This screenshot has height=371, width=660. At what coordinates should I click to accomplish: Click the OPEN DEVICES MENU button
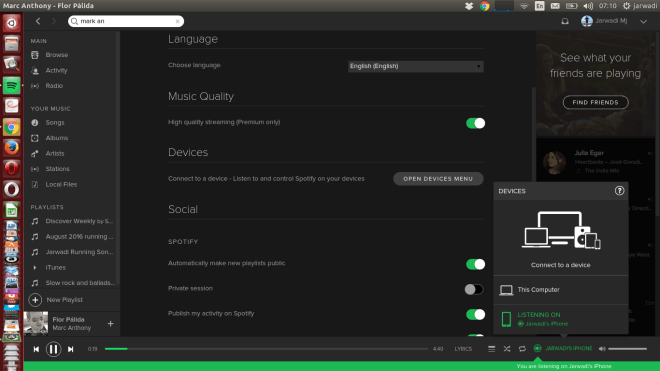tap(438, 179)
